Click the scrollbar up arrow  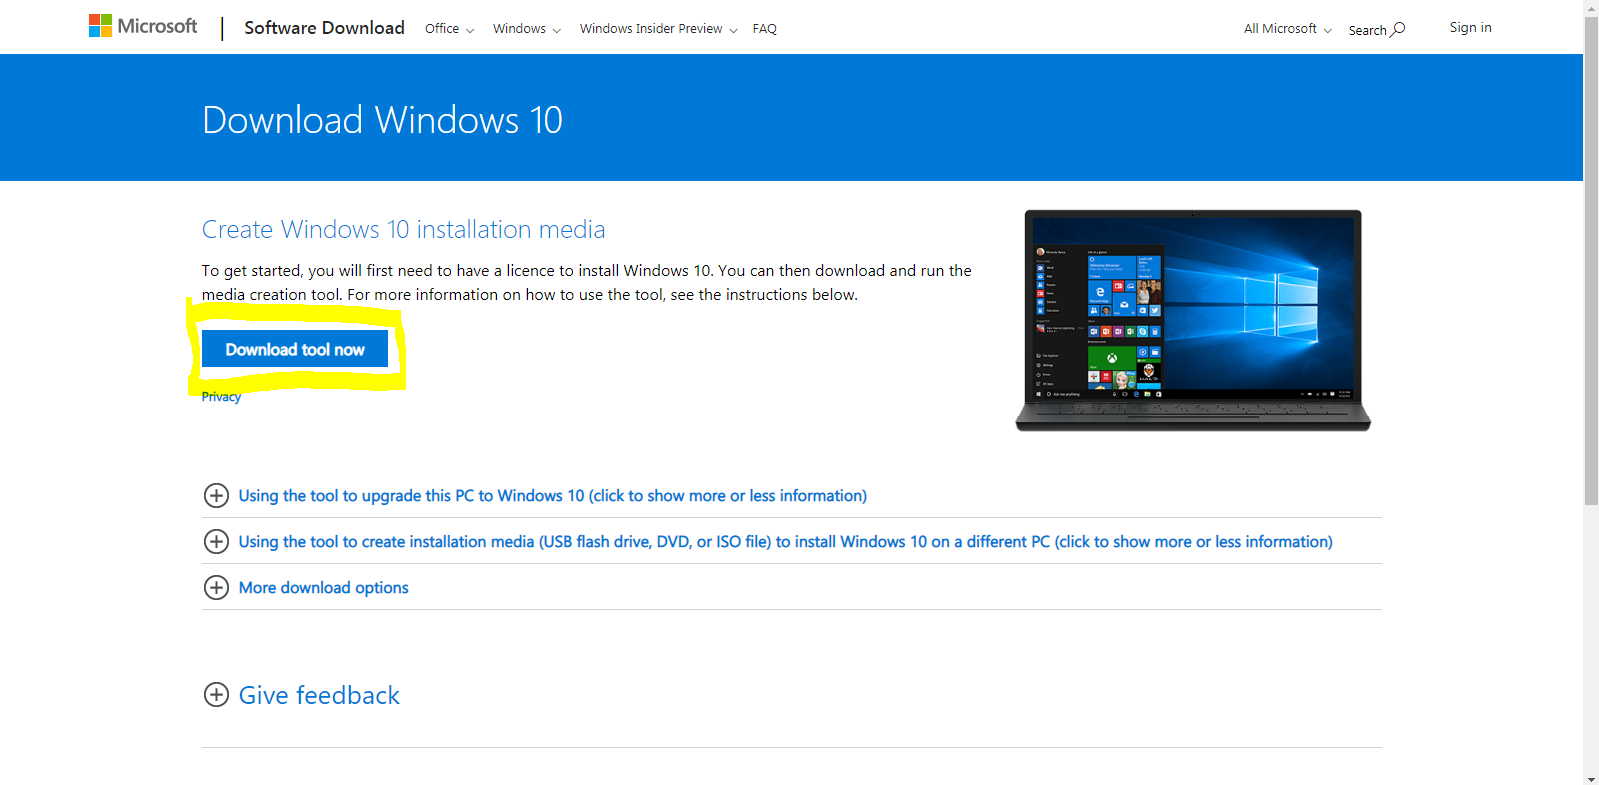(x=1591, y=7)
